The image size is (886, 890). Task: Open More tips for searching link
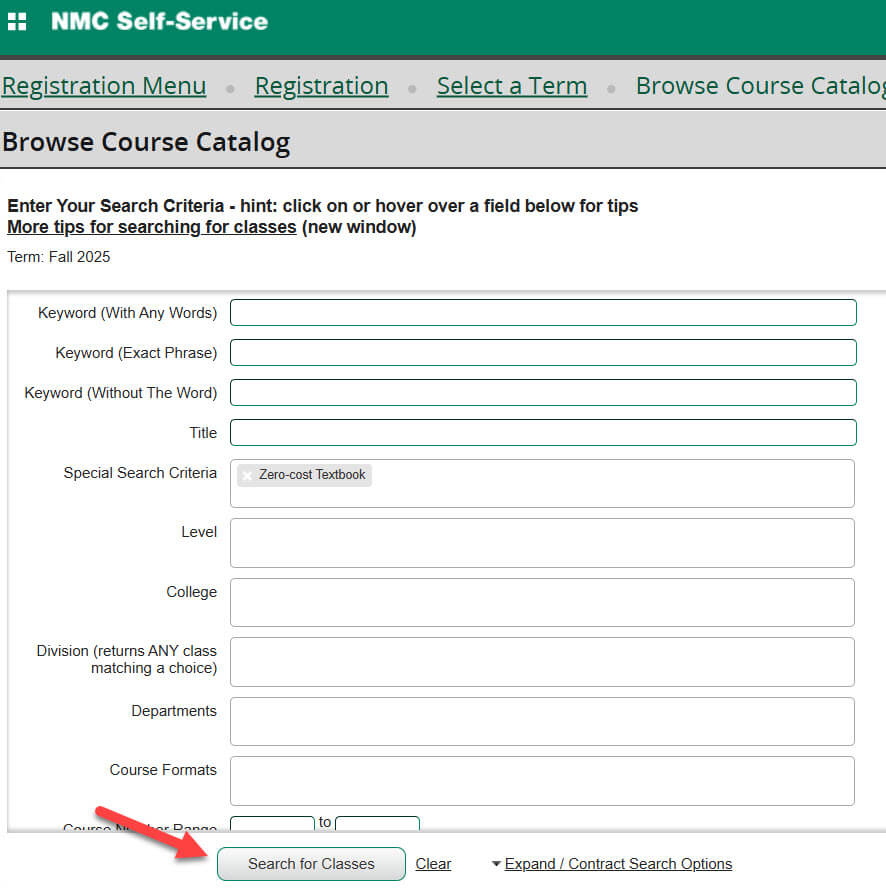click(152, 227)
